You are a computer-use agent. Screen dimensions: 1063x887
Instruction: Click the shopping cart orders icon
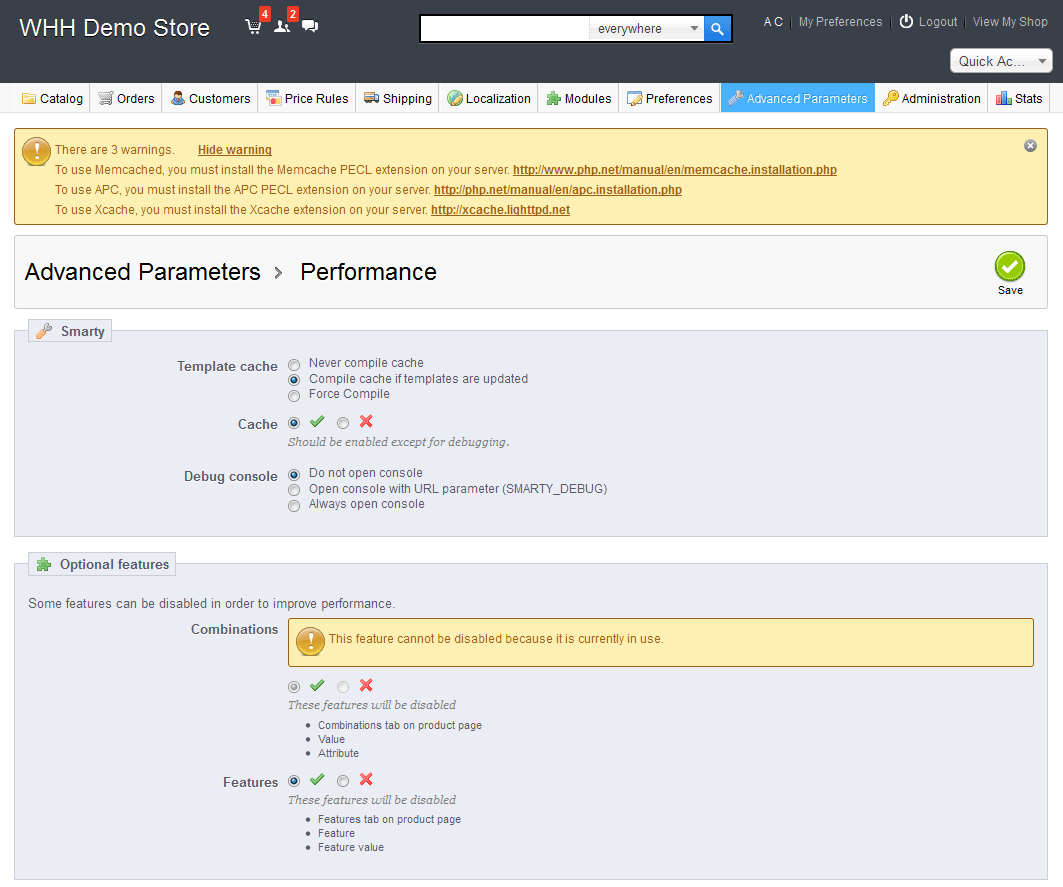253,27
